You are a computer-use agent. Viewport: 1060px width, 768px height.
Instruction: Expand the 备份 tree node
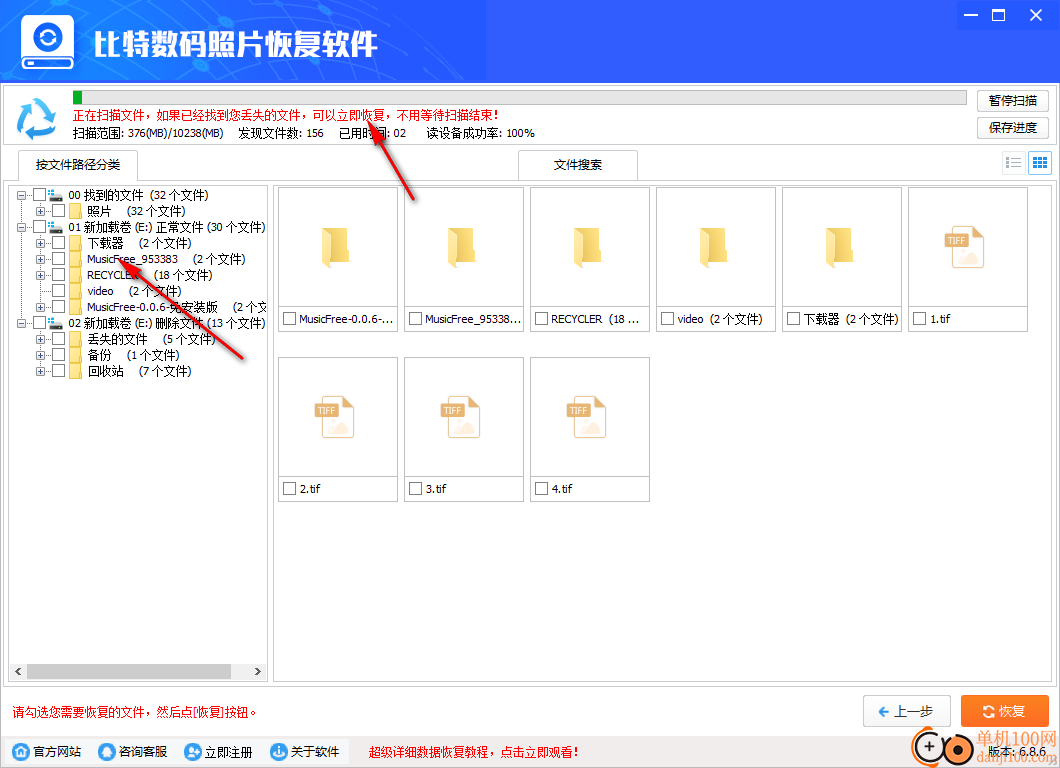click(41, 355)
